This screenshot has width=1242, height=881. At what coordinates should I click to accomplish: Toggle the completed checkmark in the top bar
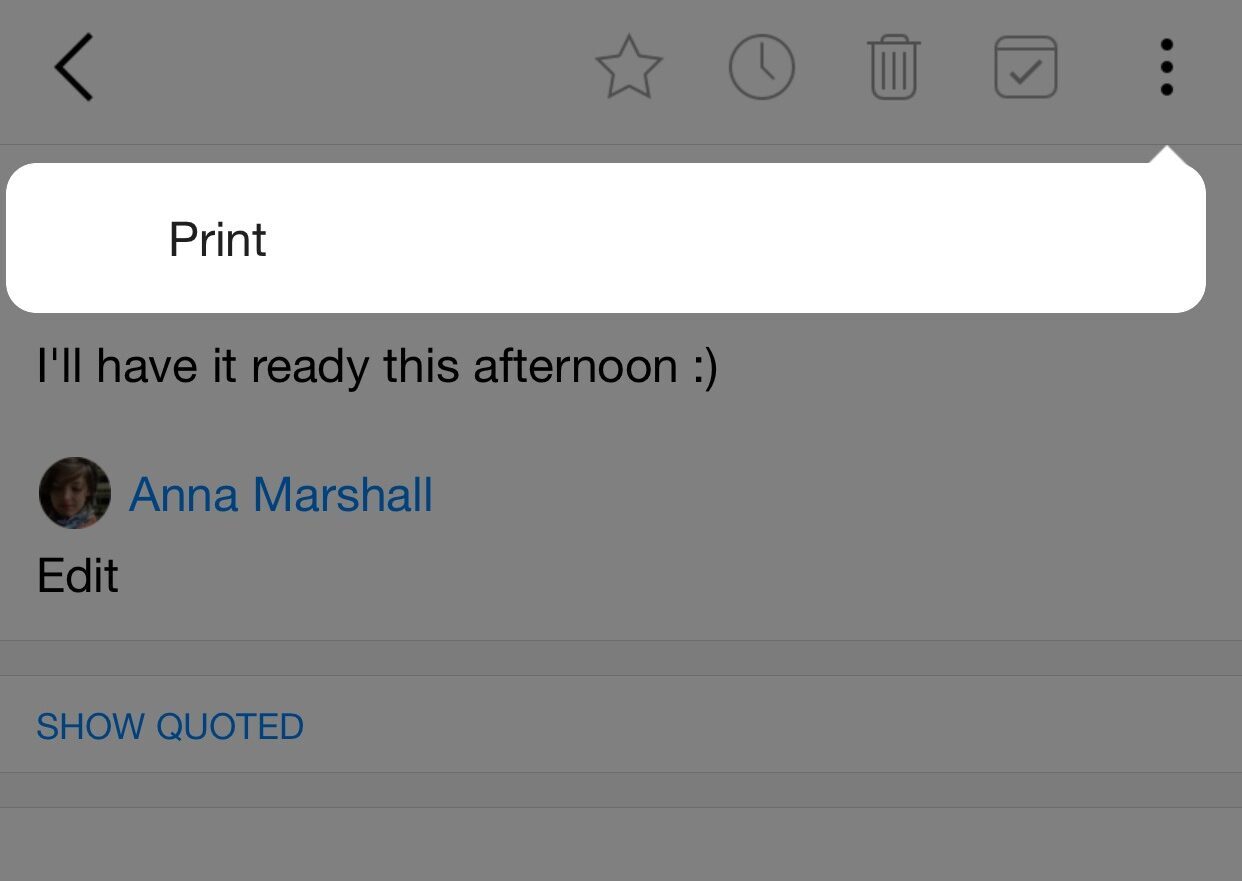click(1026, 67)
